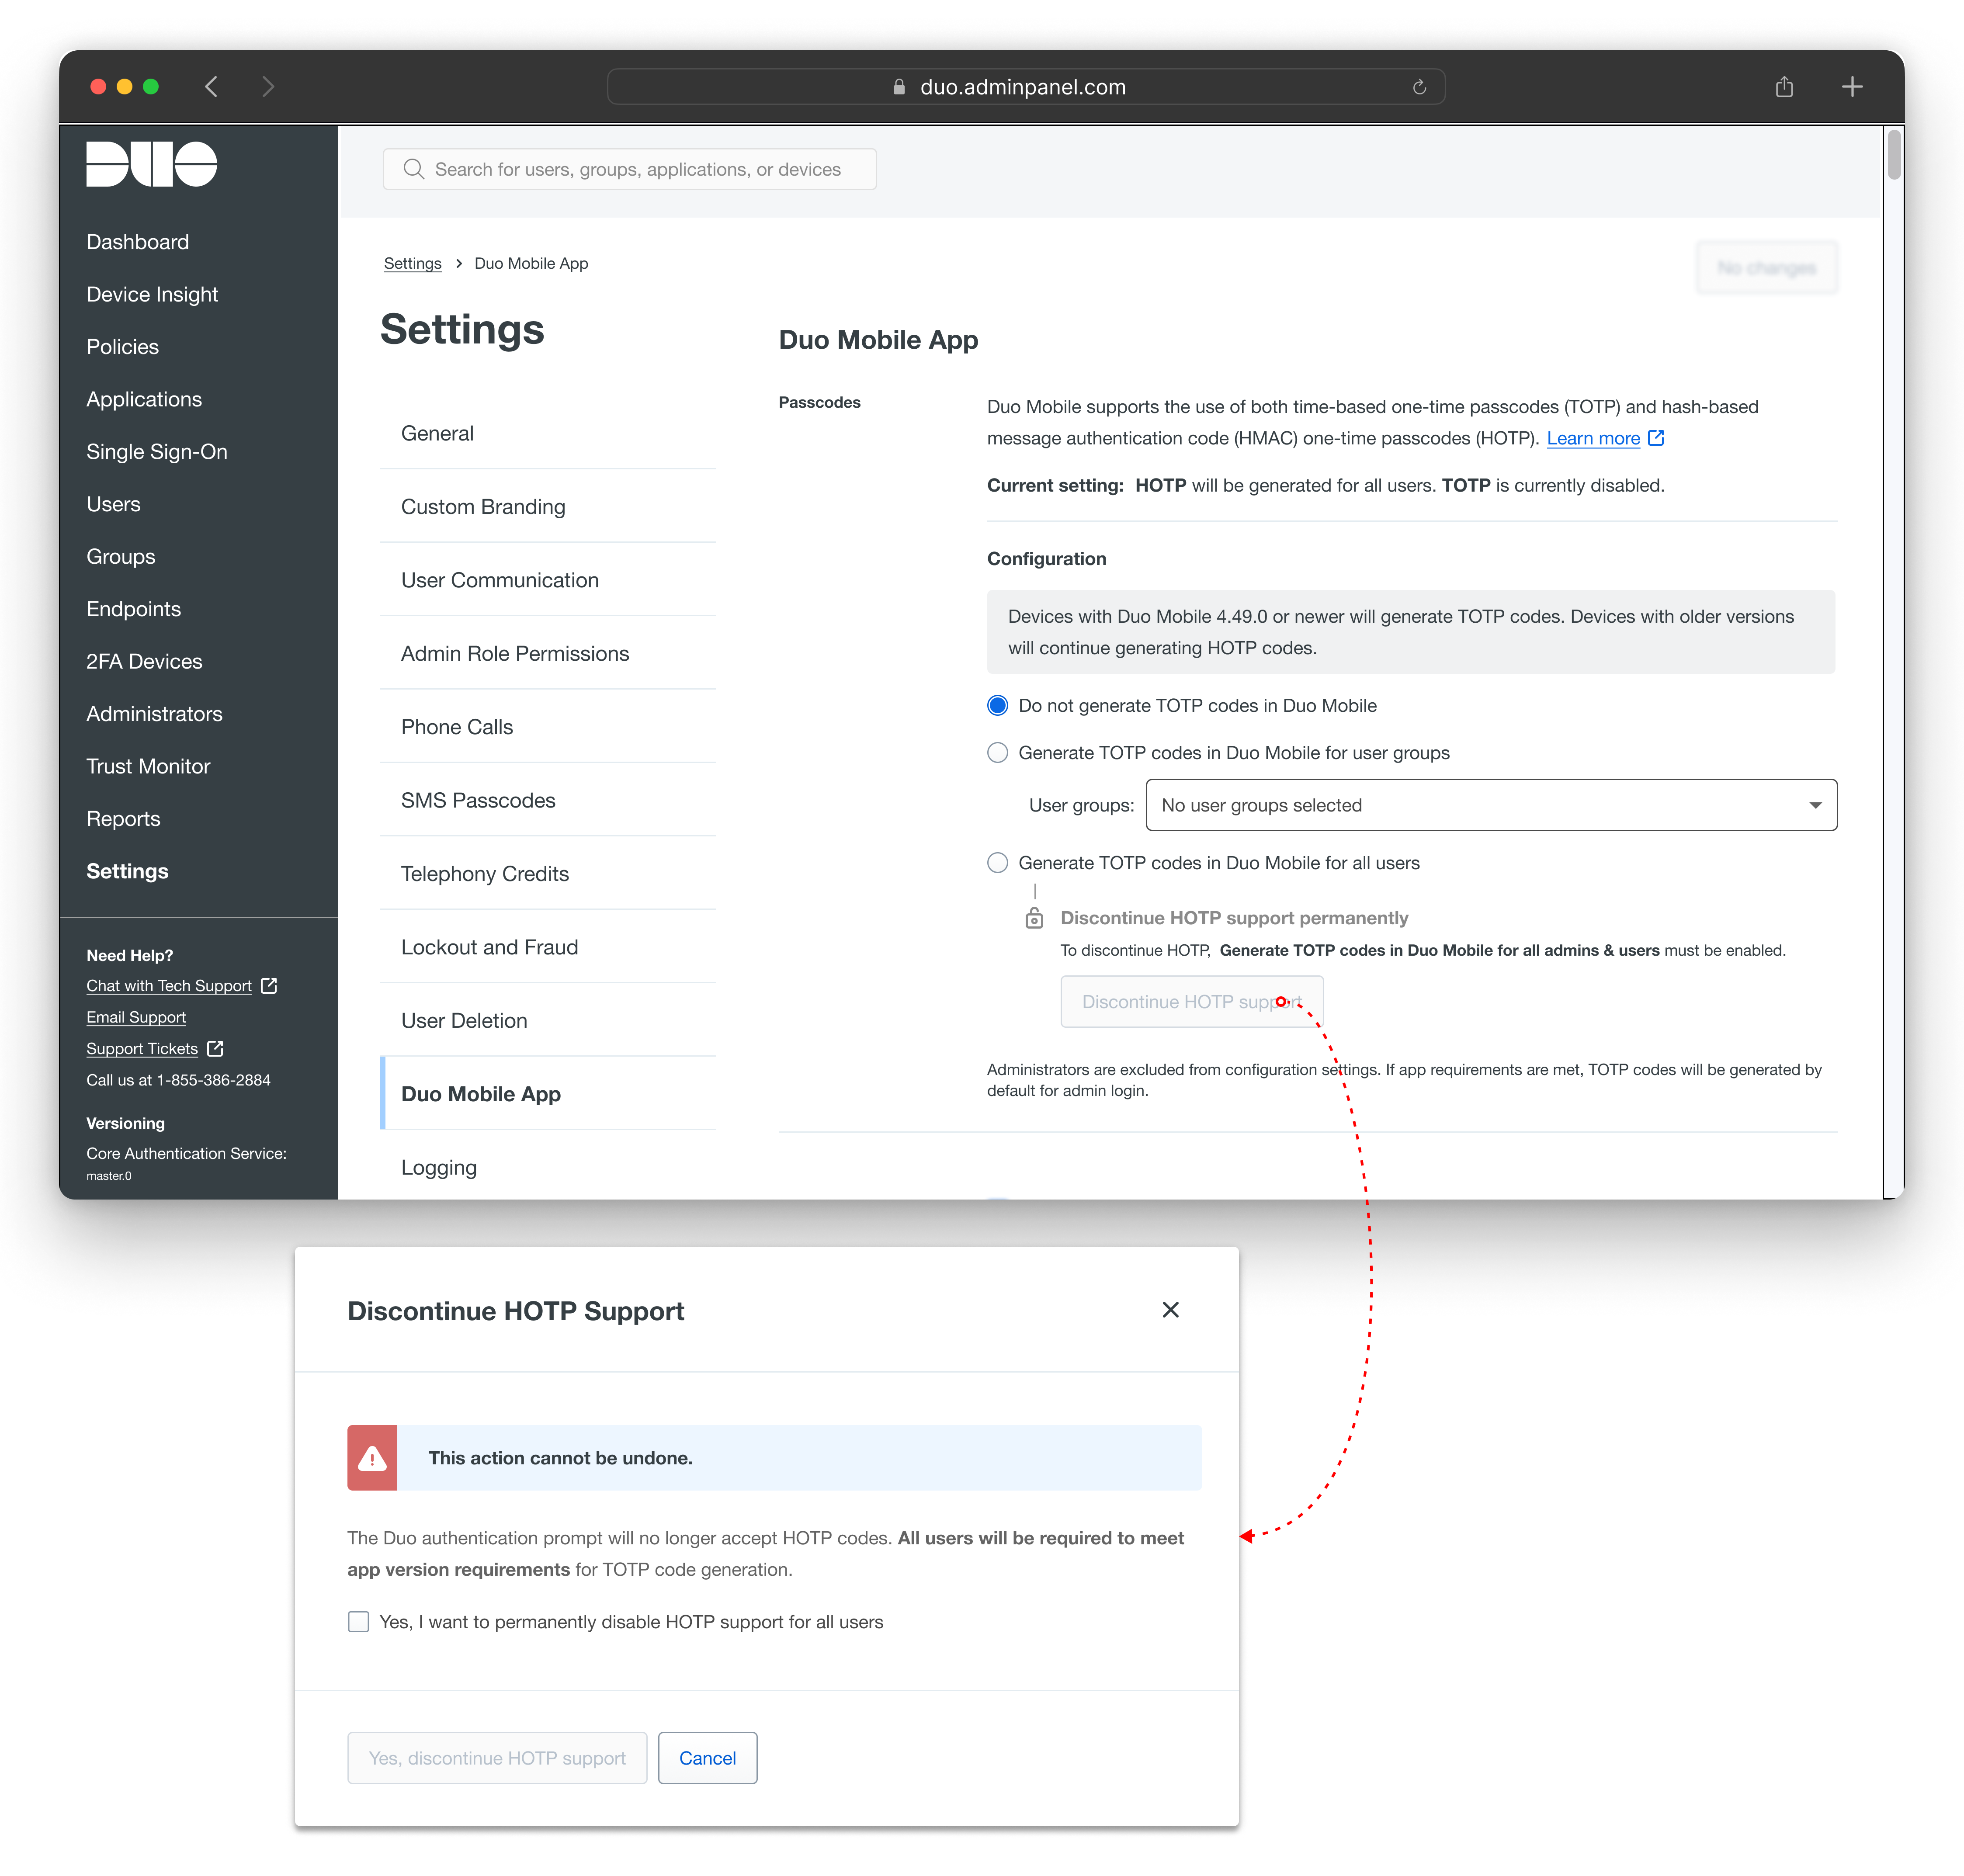Click the lock icon beside Discontinue HOTP

1034,918
